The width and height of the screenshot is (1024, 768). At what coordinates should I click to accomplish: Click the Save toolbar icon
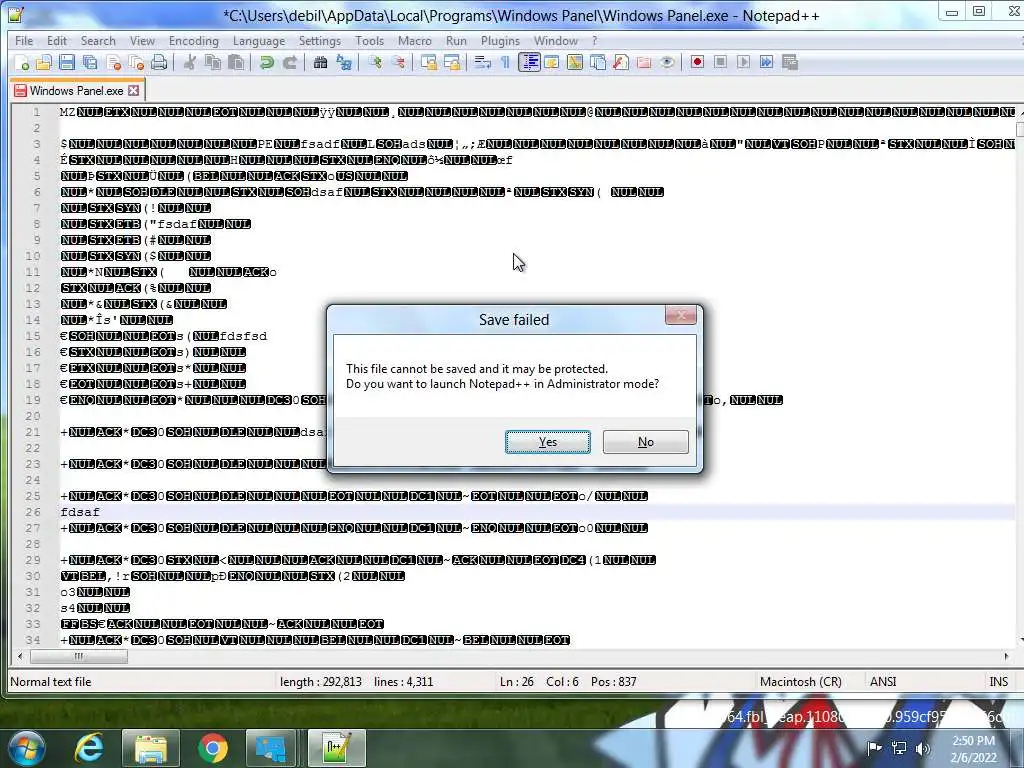pos(67,63)
